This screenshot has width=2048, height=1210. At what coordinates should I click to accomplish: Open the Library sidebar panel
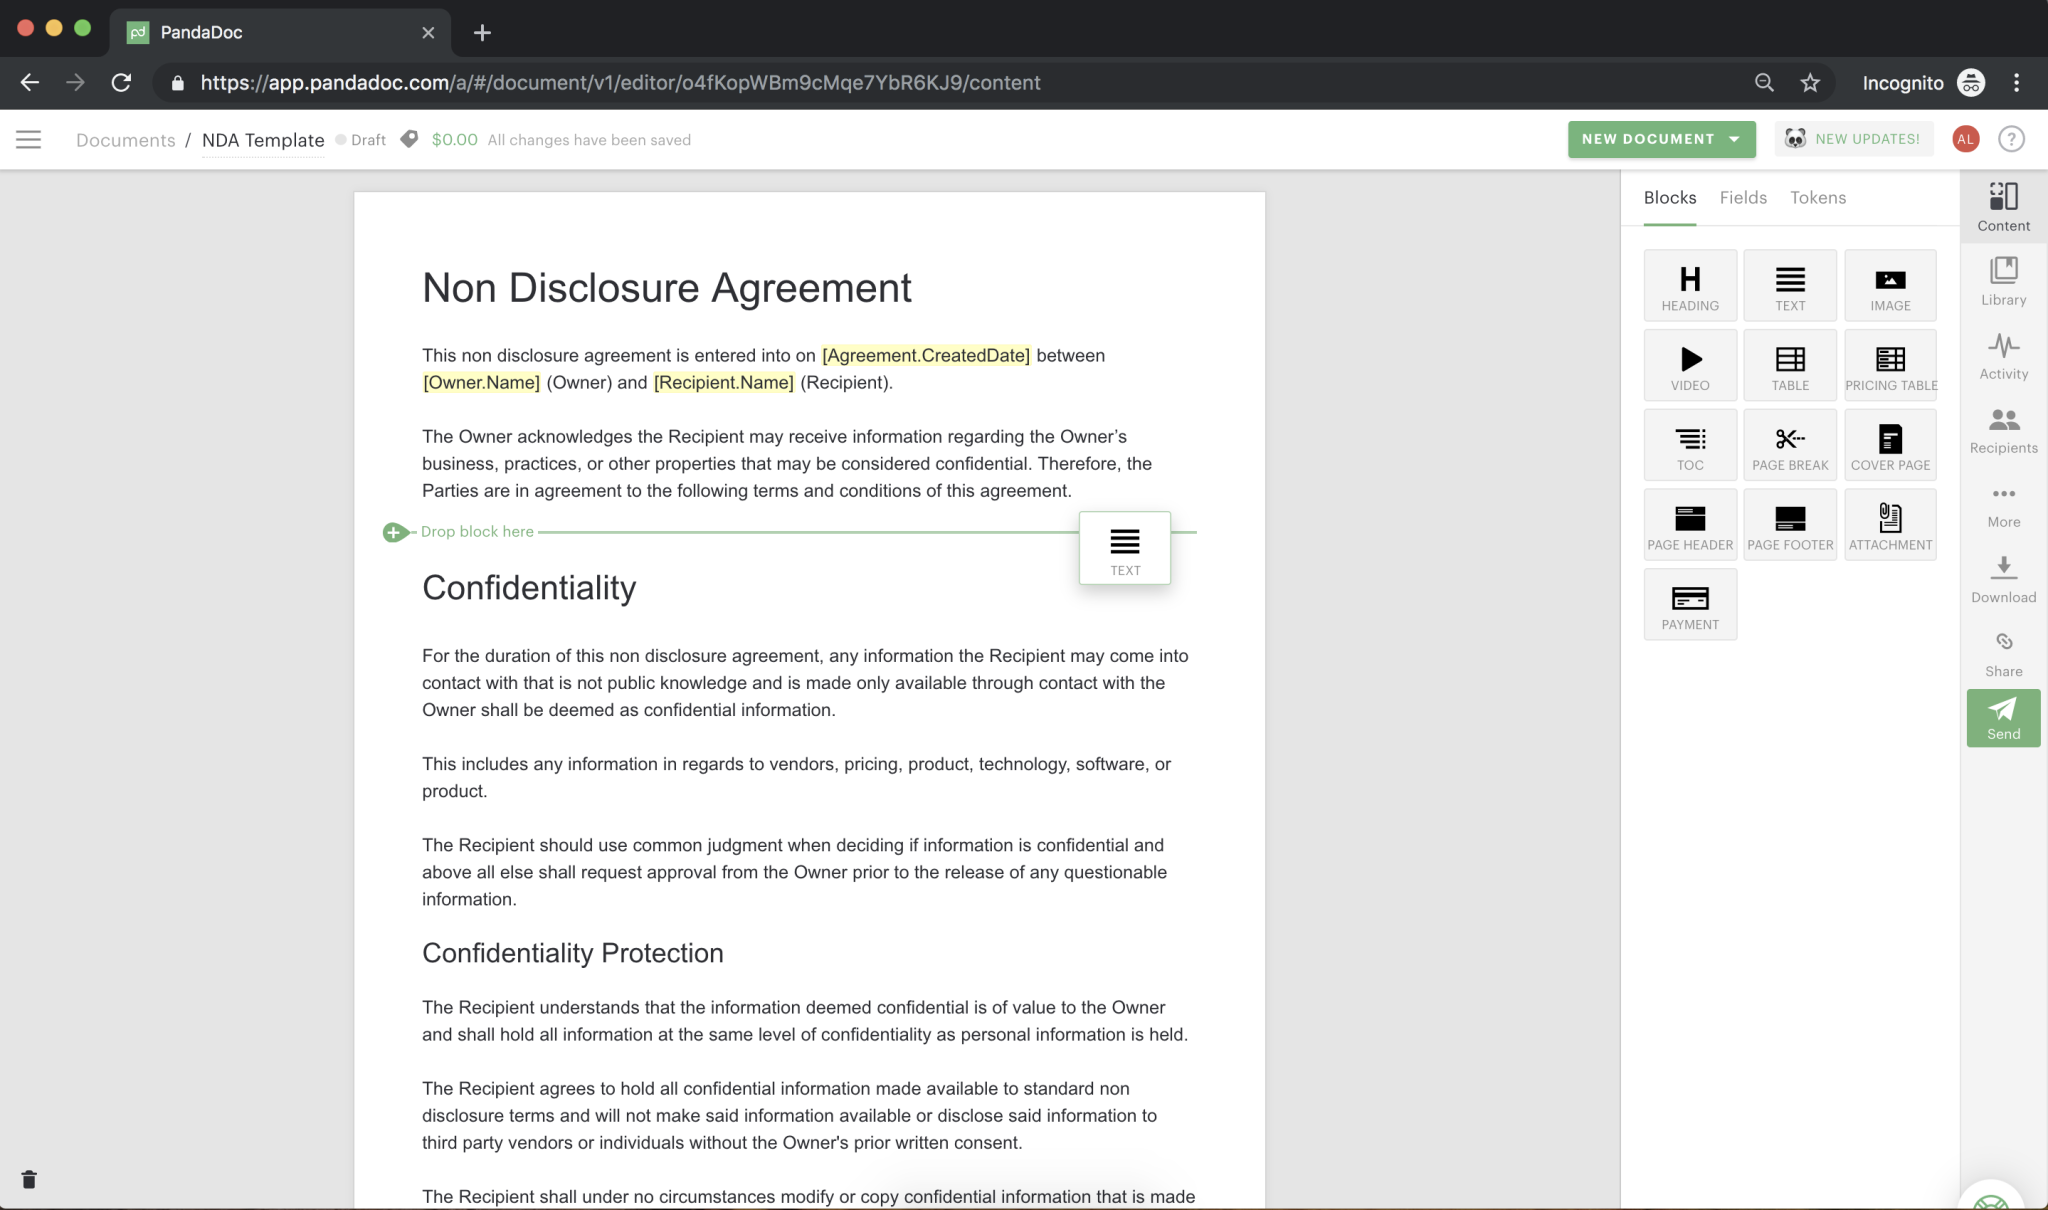[2003, 281]
